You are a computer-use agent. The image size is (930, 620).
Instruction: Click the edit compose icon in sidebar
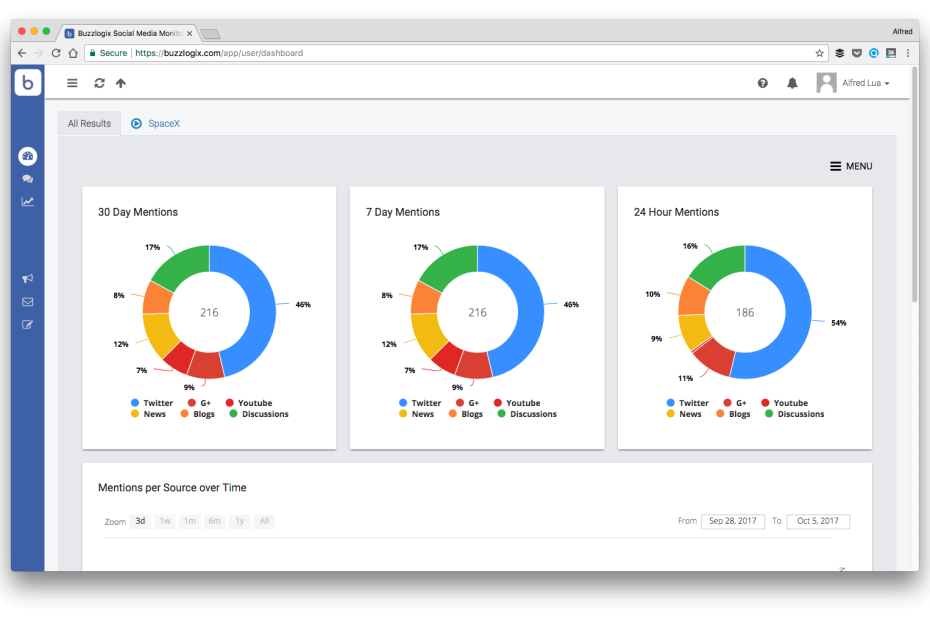[x=28, y=325]
